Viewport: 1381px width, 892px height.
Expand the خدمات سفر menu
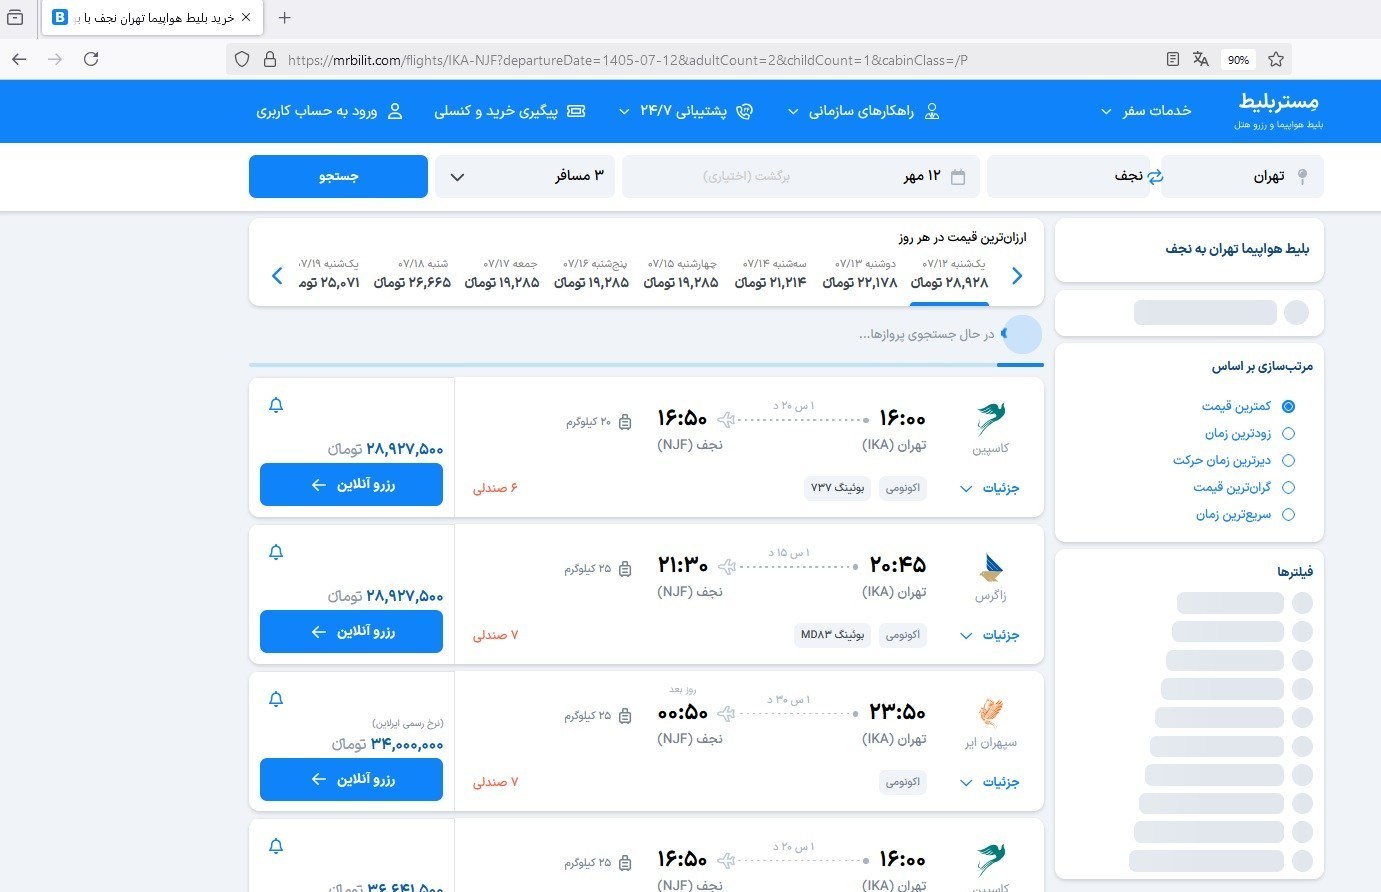point(1146,111)
